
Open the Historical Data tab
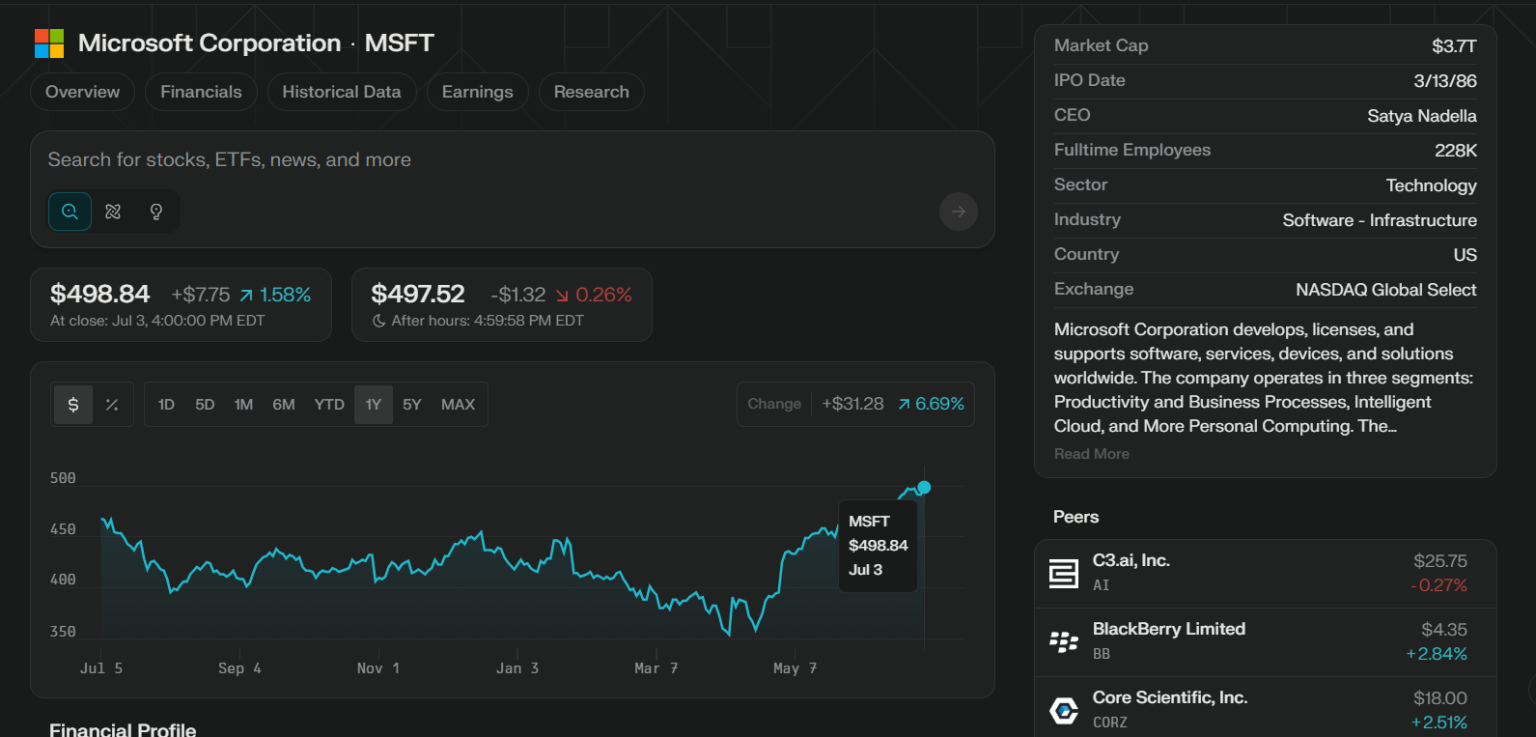point(341,92)
